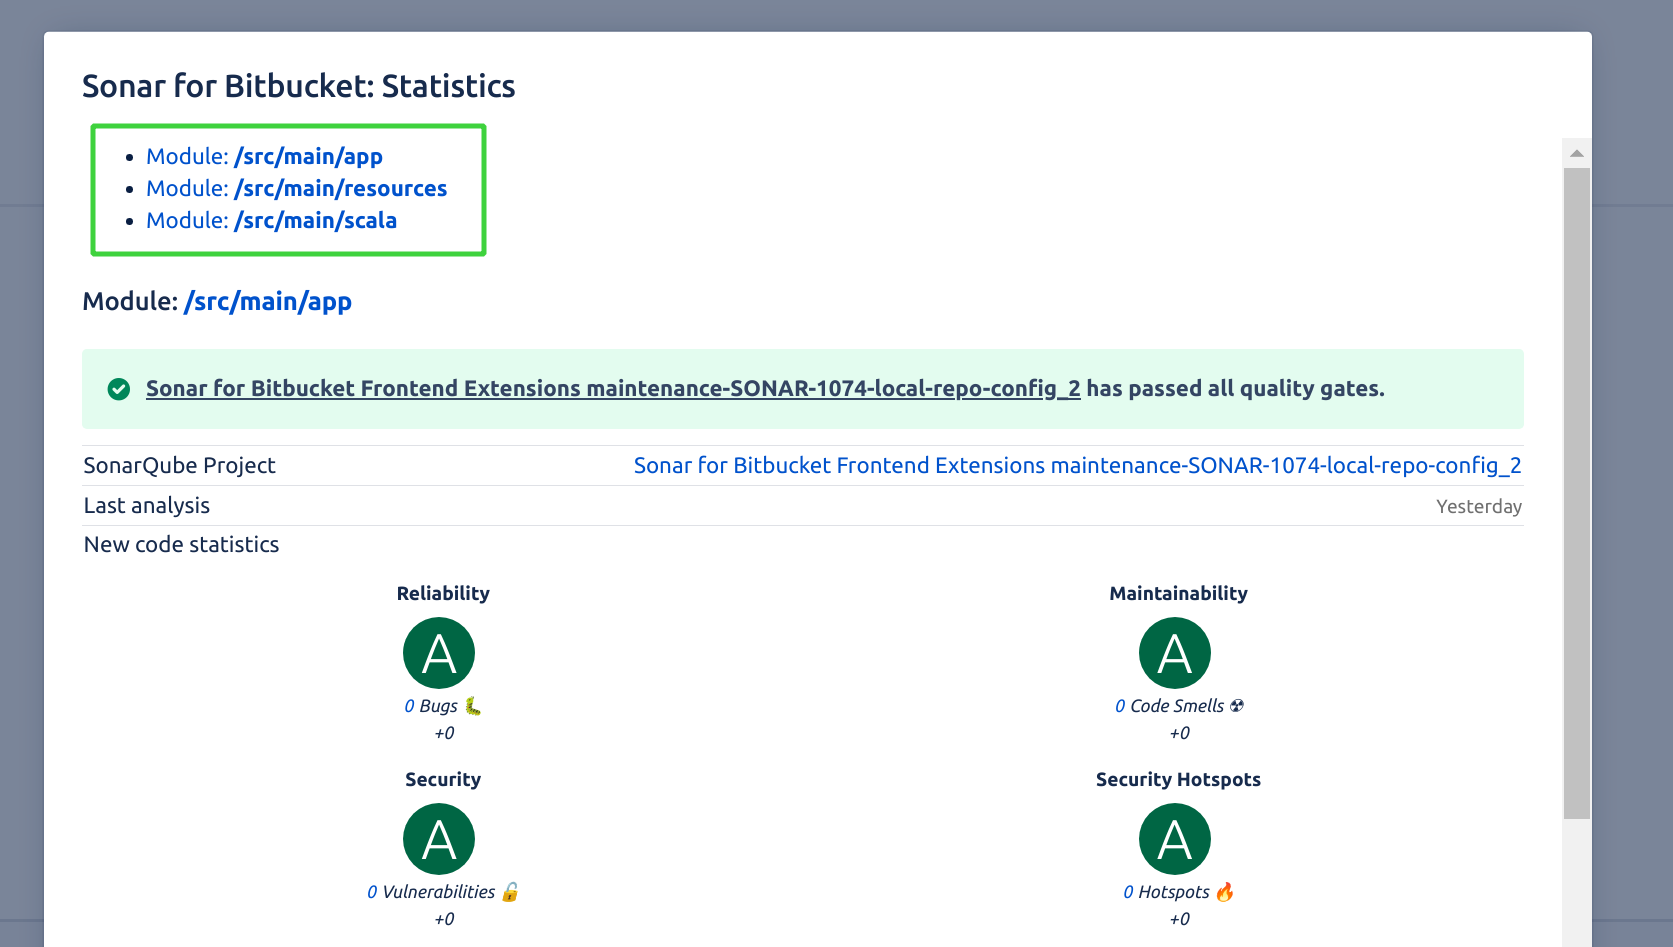Image resolution: width=1673 pixels, height=947 pixels.
Task: Click the green quality gate passed checkmark icon
Action: pos(119,389)
